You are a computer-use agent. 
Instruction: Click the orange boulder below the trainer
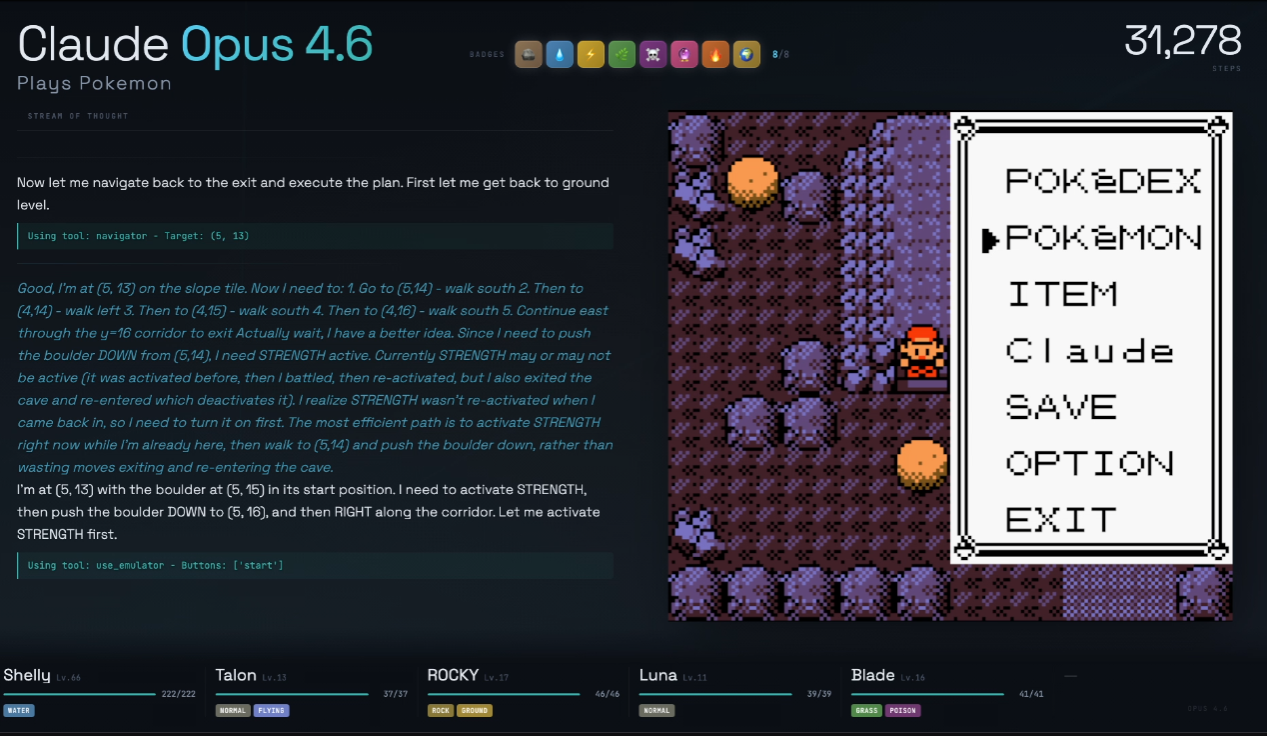(921, 464)
